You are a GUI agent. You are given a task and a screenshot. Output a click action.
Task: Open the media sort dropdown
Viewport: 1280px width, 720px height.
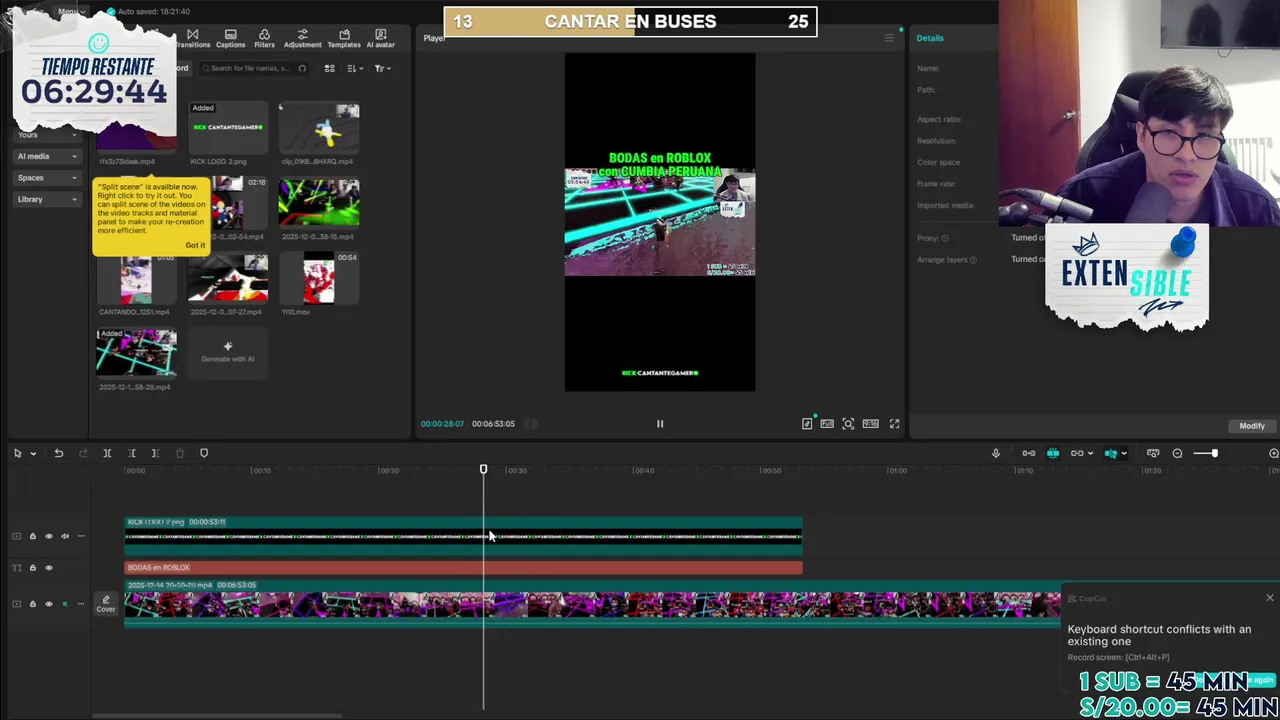pos(354,68)
